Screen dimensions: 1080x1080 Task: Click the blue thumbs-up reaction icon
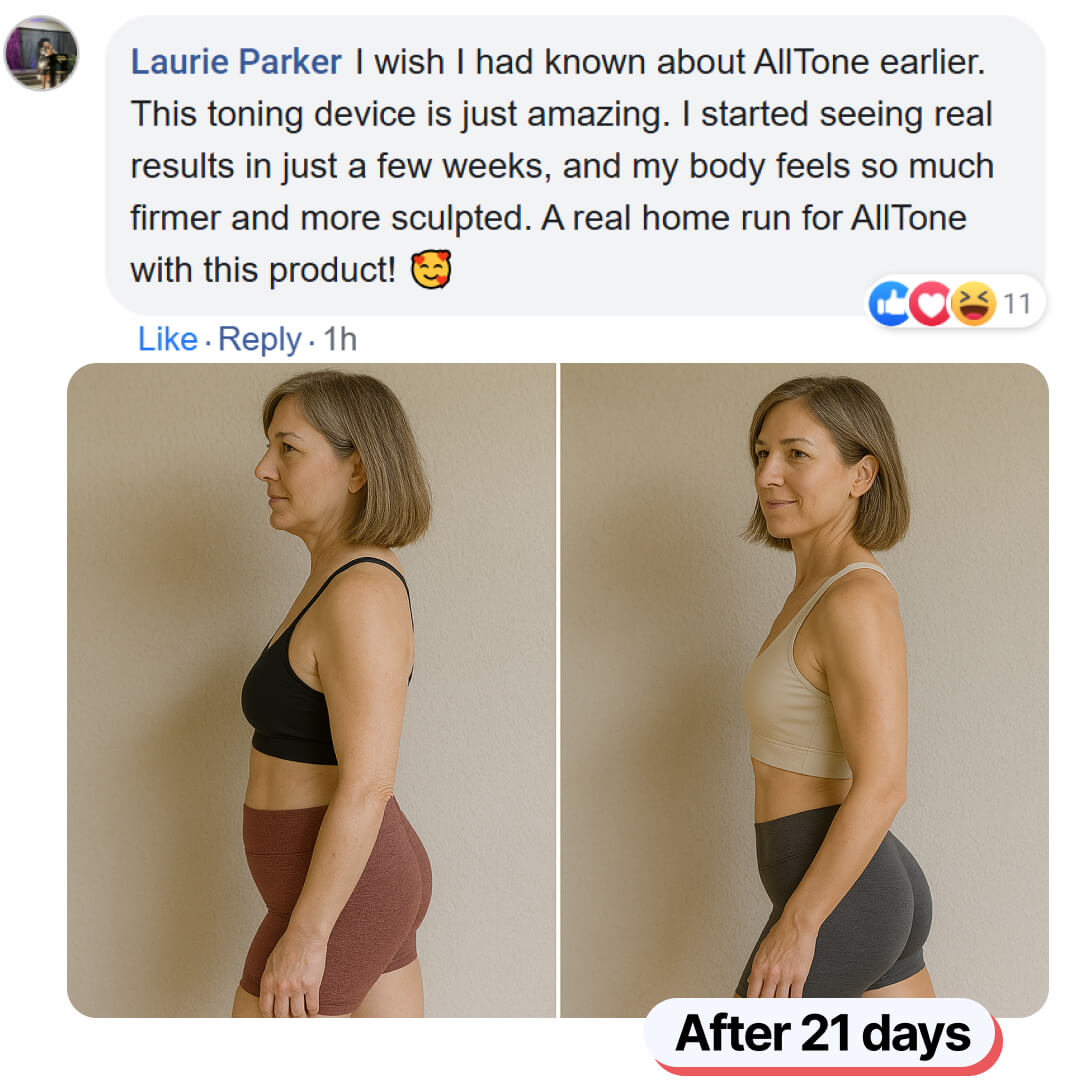889,303
